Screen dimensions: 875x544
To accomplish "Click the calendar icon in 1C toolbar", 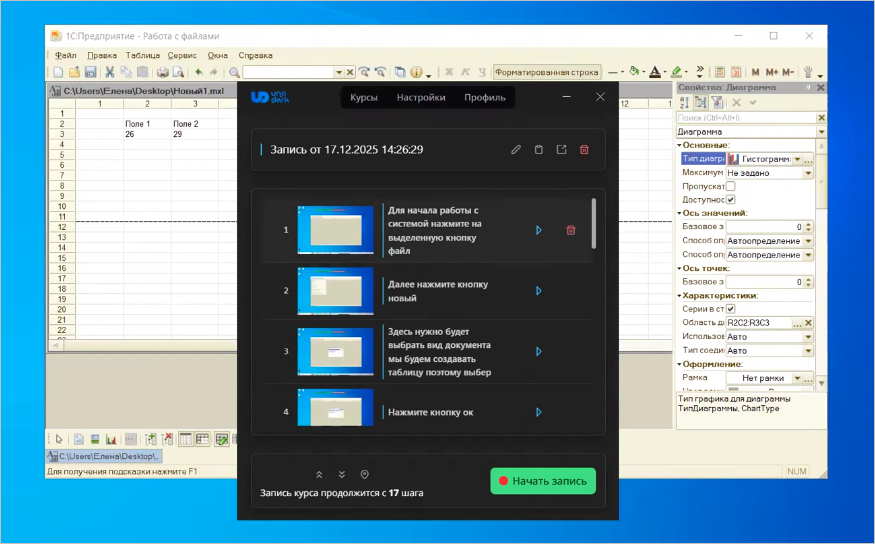I will pos(736,72).
